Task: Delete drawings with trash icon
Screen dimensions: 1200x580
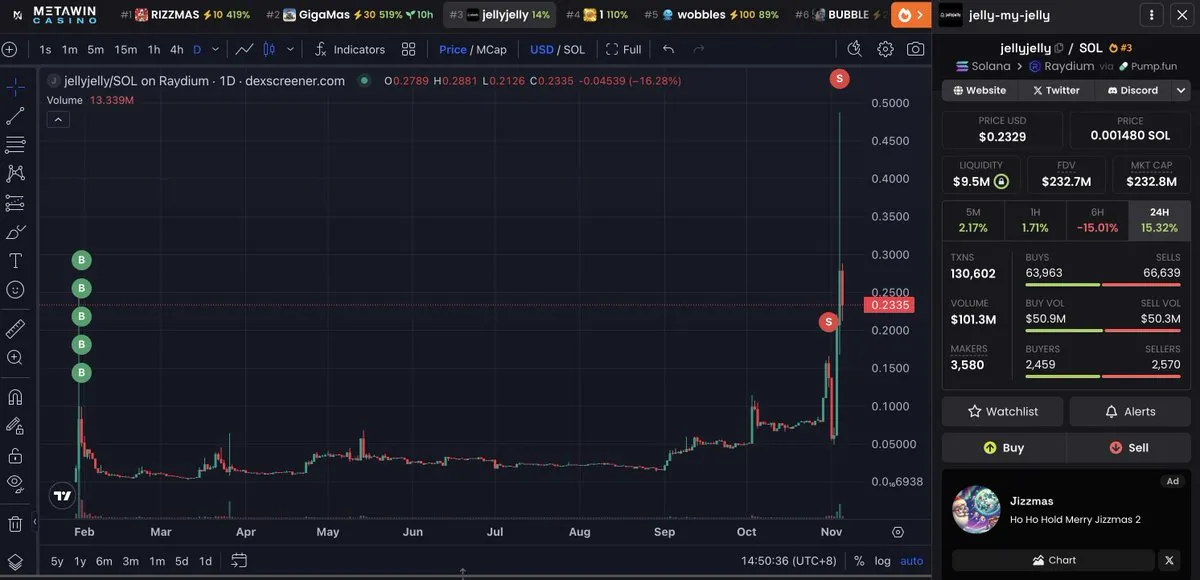Action: coord(15,523)
